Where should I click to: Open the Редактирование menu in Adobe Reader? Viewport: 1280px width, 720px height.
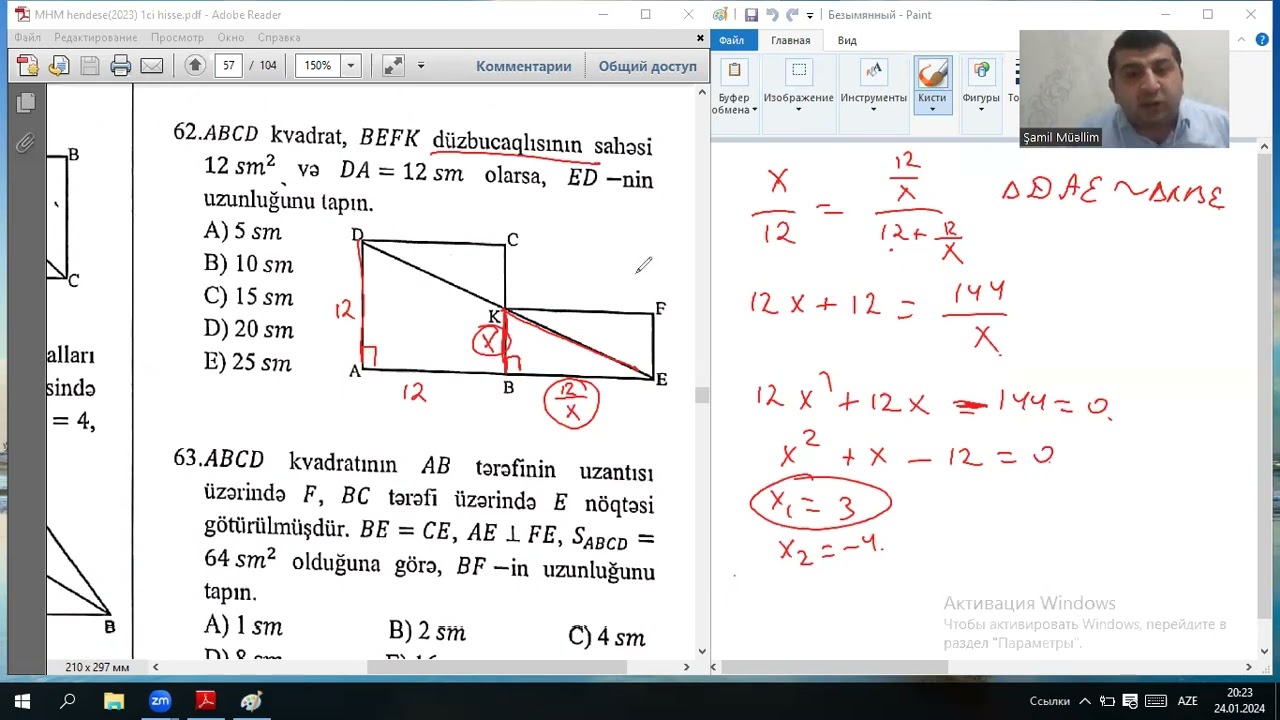coord(96,37)
